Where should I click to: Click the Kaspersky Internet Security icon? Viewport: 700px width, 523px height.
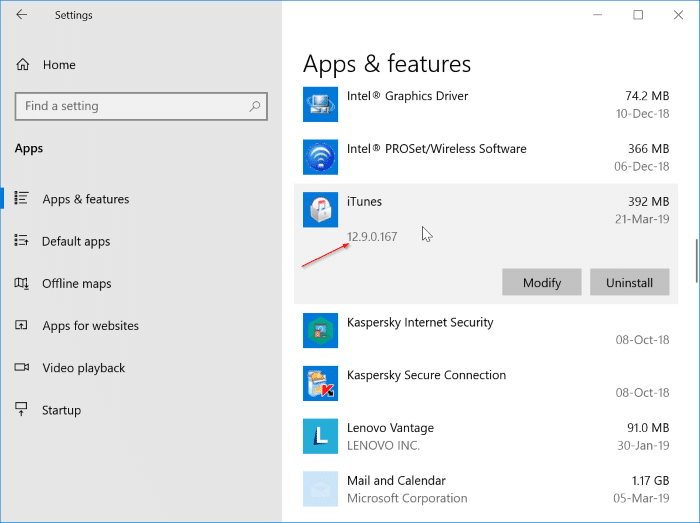320,330
